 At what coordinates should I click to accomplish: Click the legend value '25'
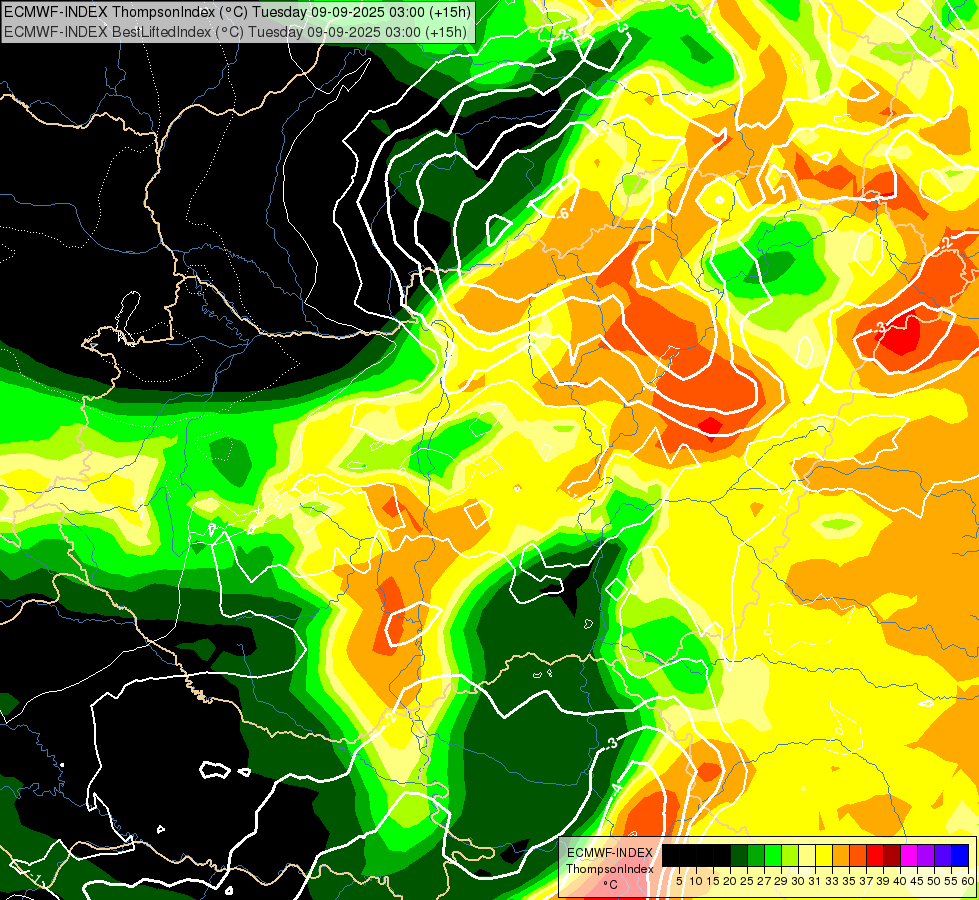pos(747,881)
